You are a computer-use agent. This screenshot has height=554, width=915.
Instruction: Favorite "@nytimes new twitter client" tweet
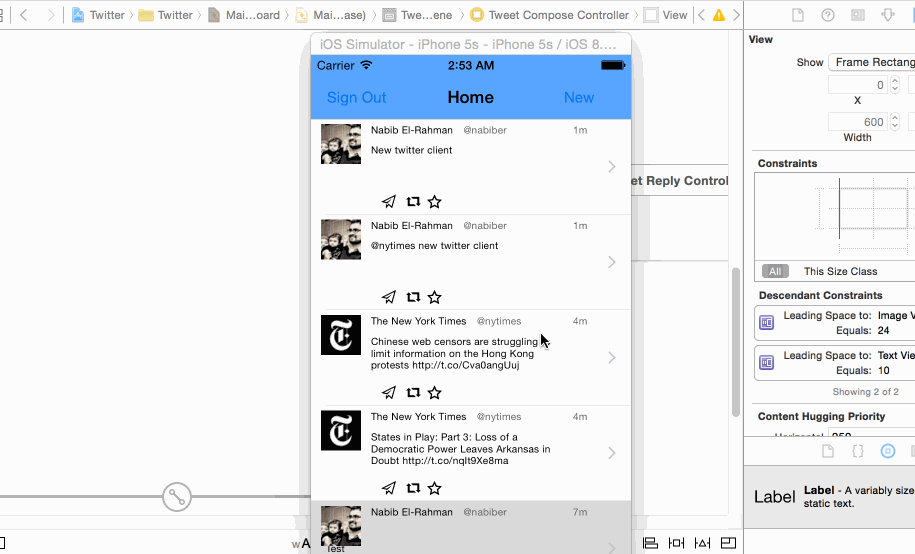click(434, 297)
